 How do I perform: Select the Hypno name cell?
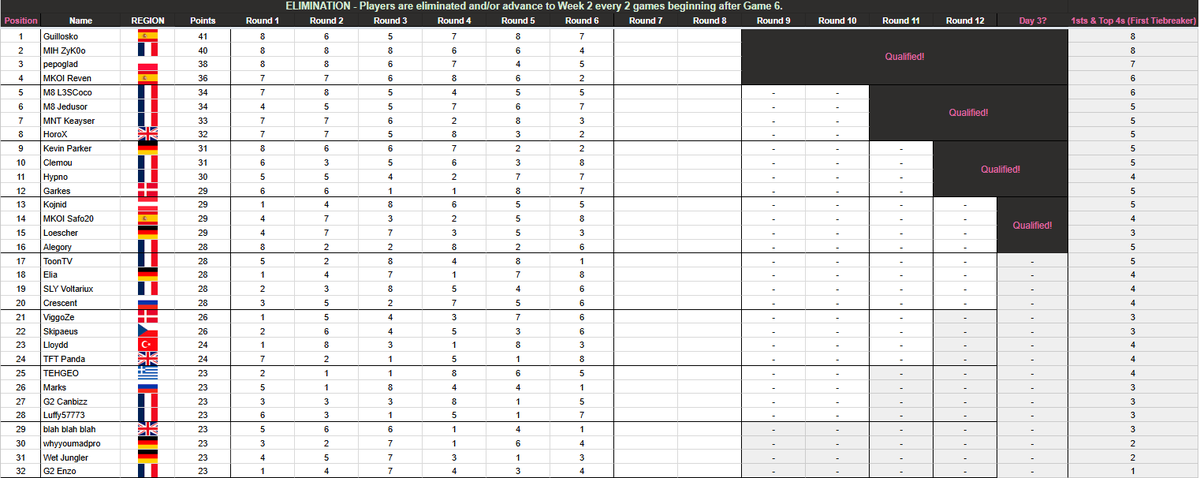click(81, 176)
